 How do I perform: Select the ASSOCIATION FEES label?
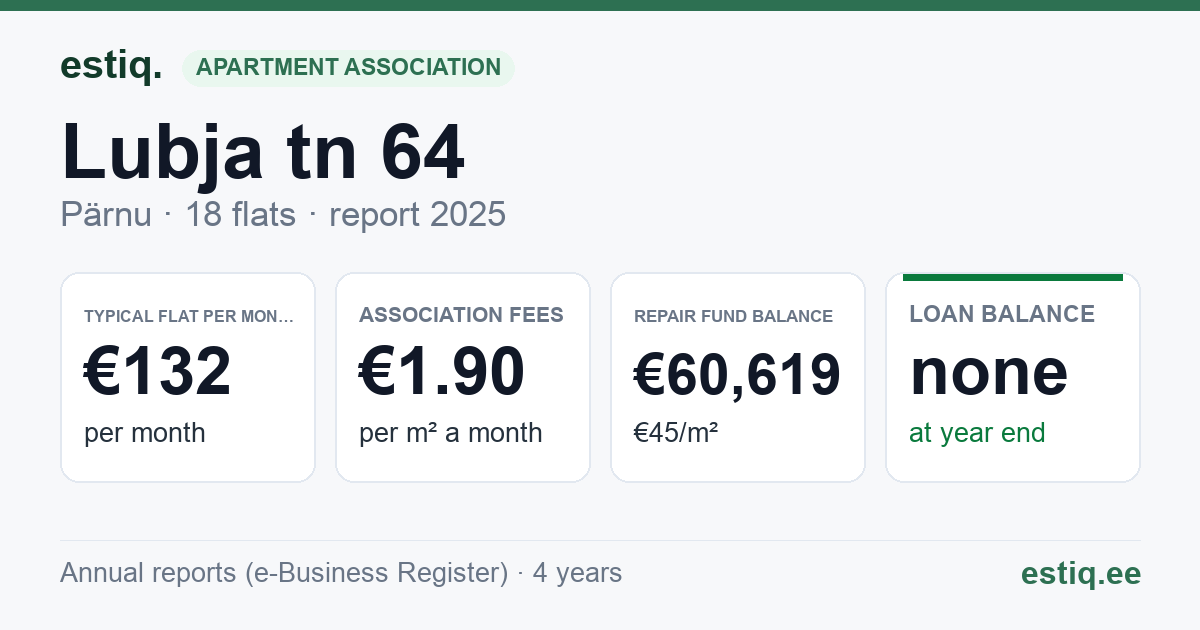[x=461, y=315]
